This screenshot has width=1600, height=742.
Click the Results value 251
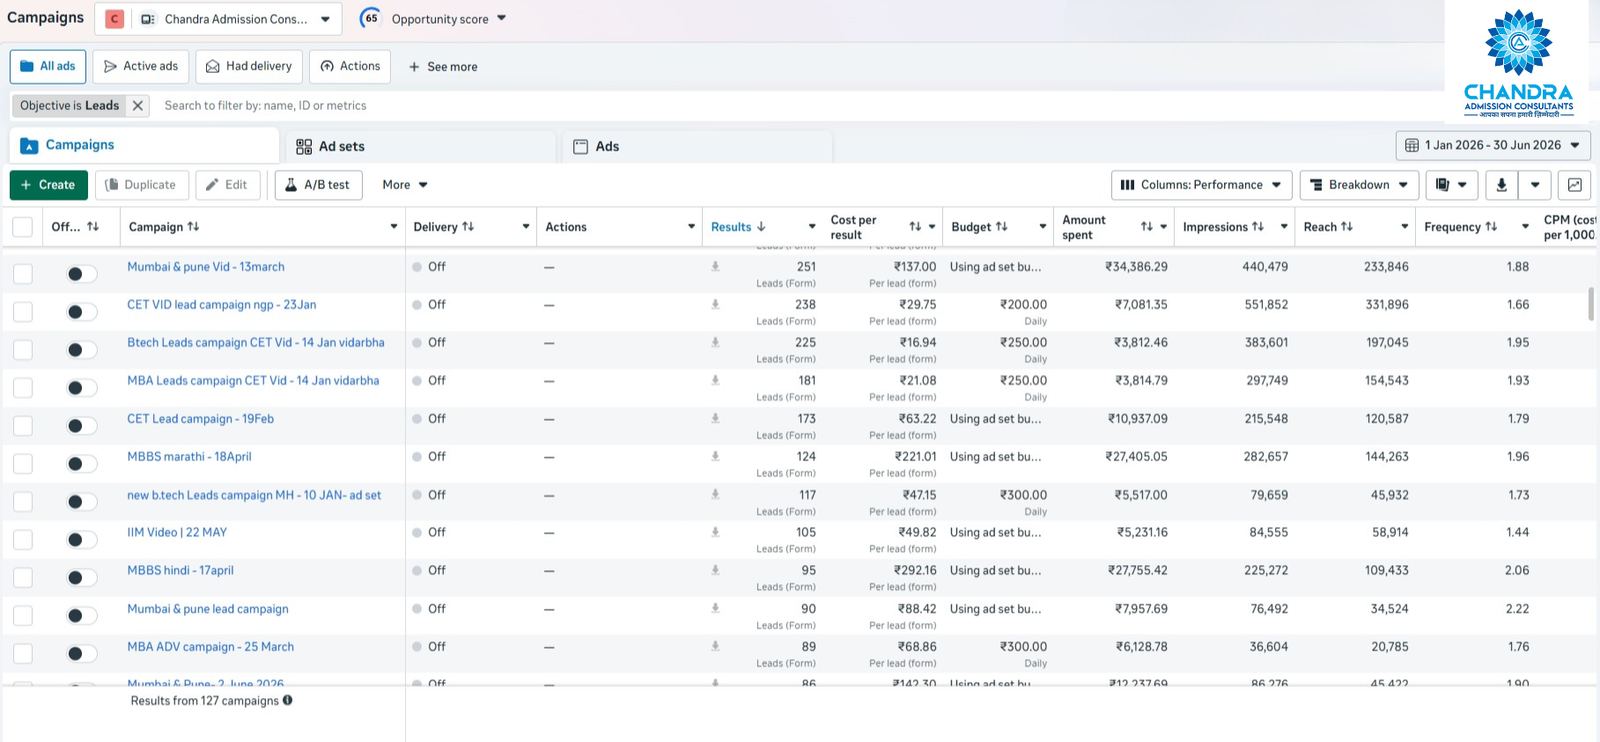(x=806, y=267)
